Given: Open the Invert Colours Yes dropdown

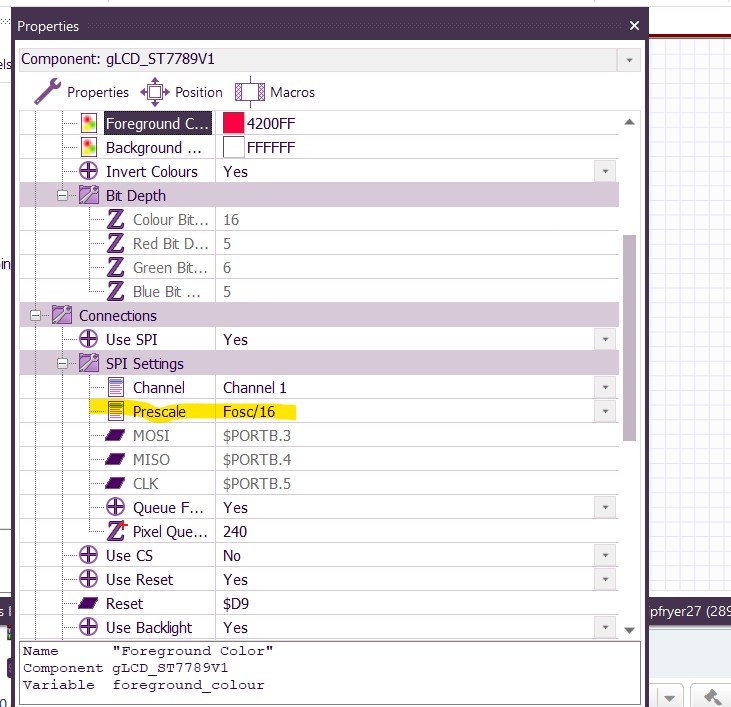Looking at the screenshot, I should point(604,172).
